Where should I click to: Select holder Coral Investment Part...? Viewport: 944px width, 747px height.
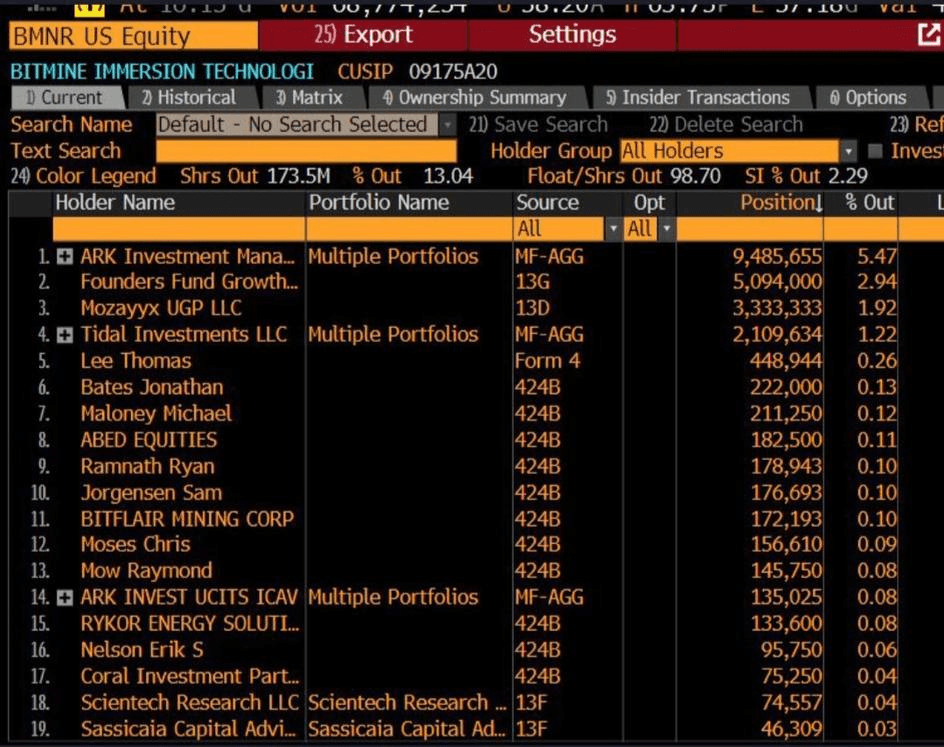(x=190, y=677)
